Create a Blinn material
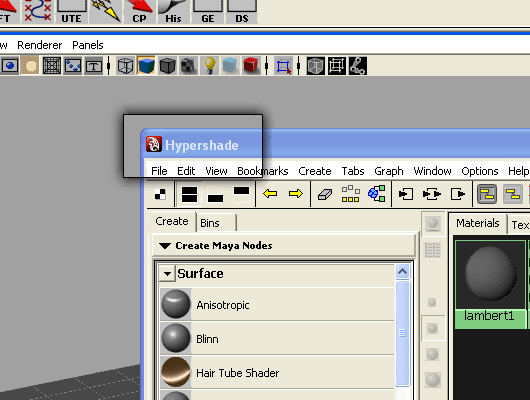 pyautogui.click(x=277, y=338)
